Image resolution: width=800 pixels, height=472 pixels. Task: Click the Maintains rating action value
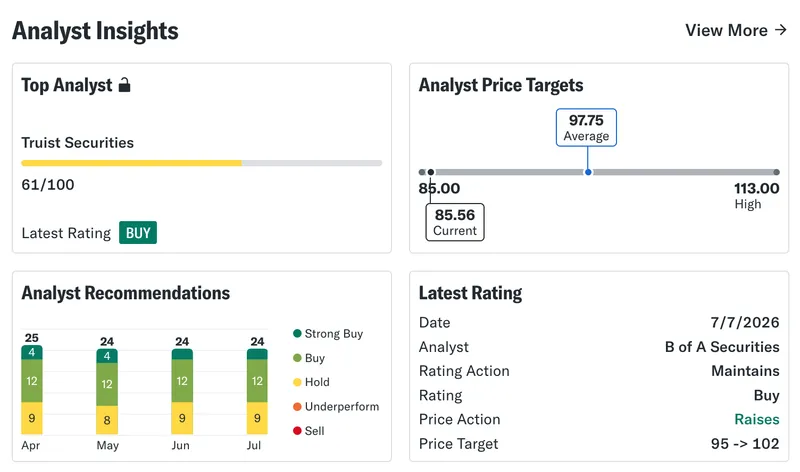[x=745, y=371]
